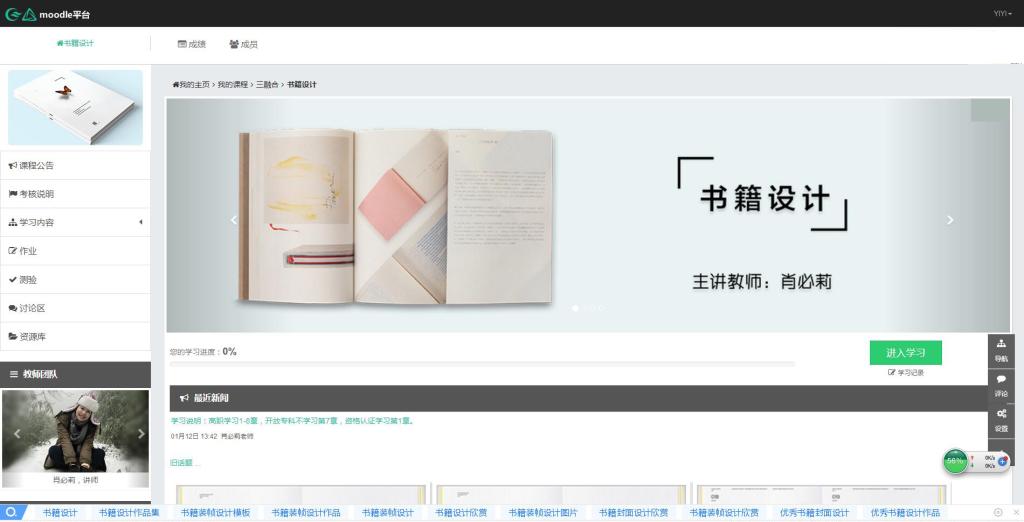
Task: Click the blue search icon in bottom bar
Action: 12,512
